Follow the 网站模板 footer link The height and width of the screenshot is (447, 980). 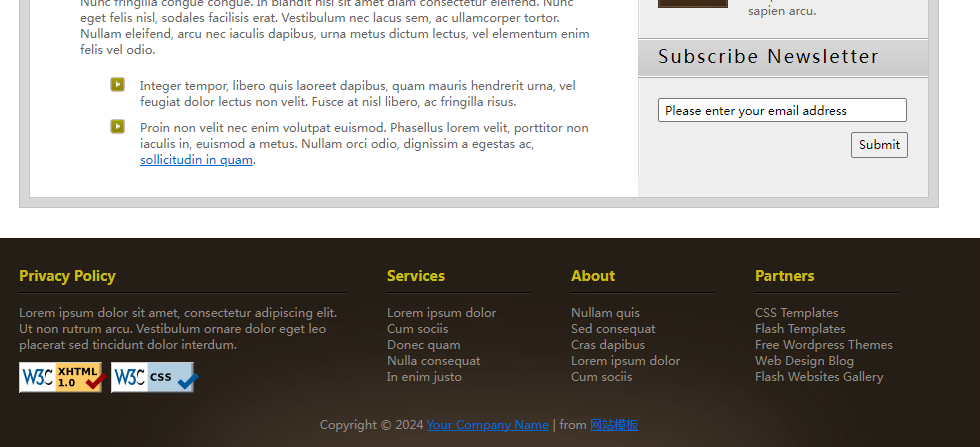[614, 425]
